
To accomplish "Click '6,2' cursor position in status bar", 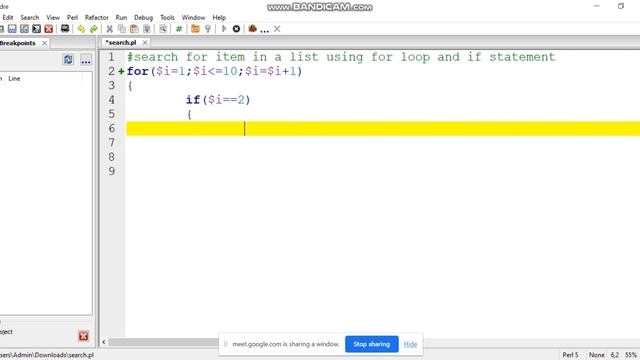I will point(615,355).
